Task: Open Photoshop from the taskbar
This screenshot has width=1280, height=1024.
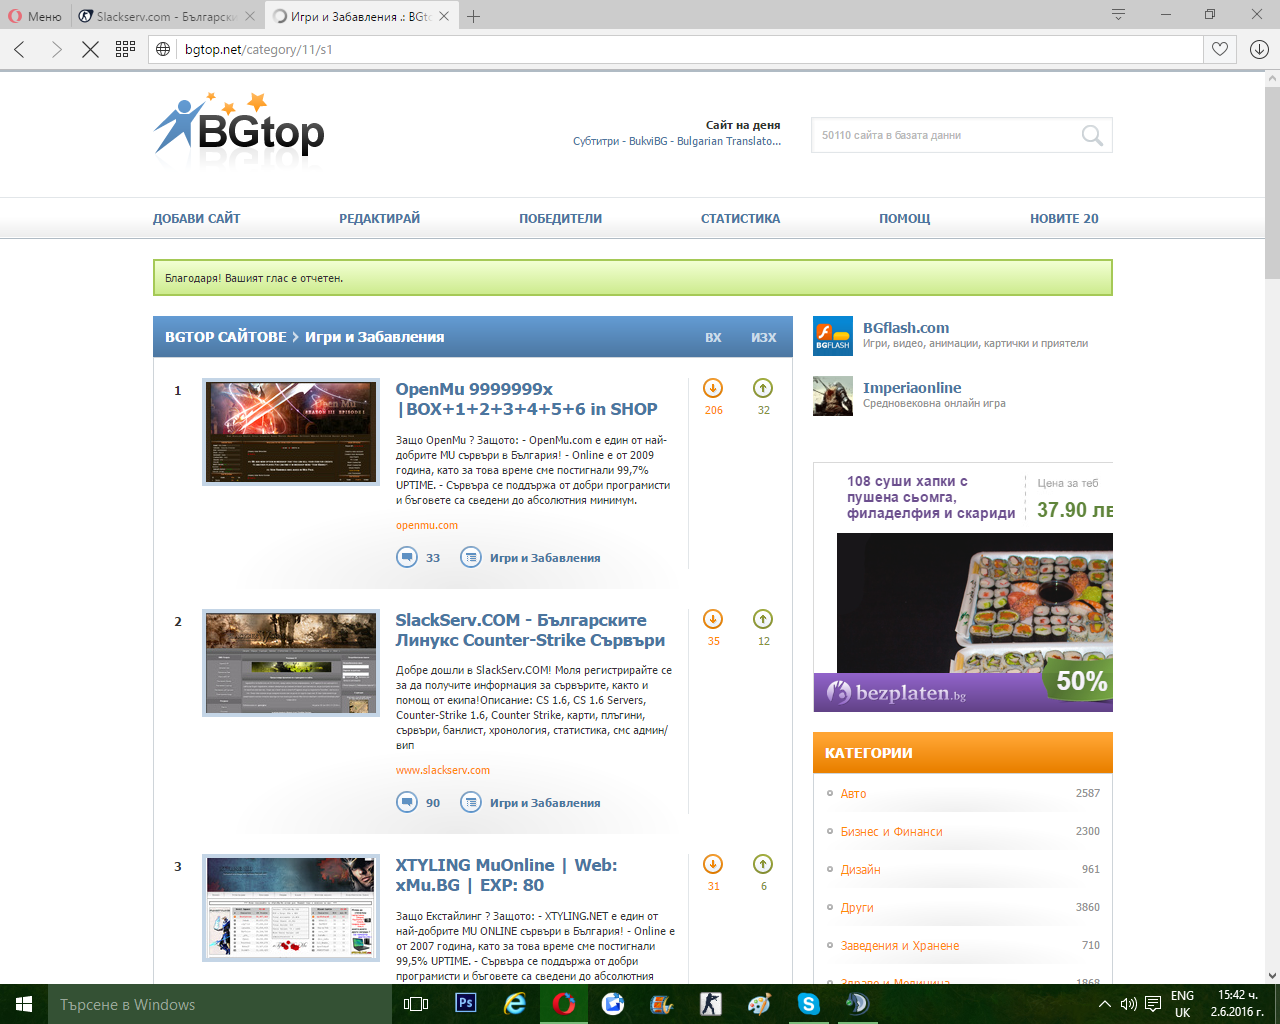Action: tap(466, 1004)
